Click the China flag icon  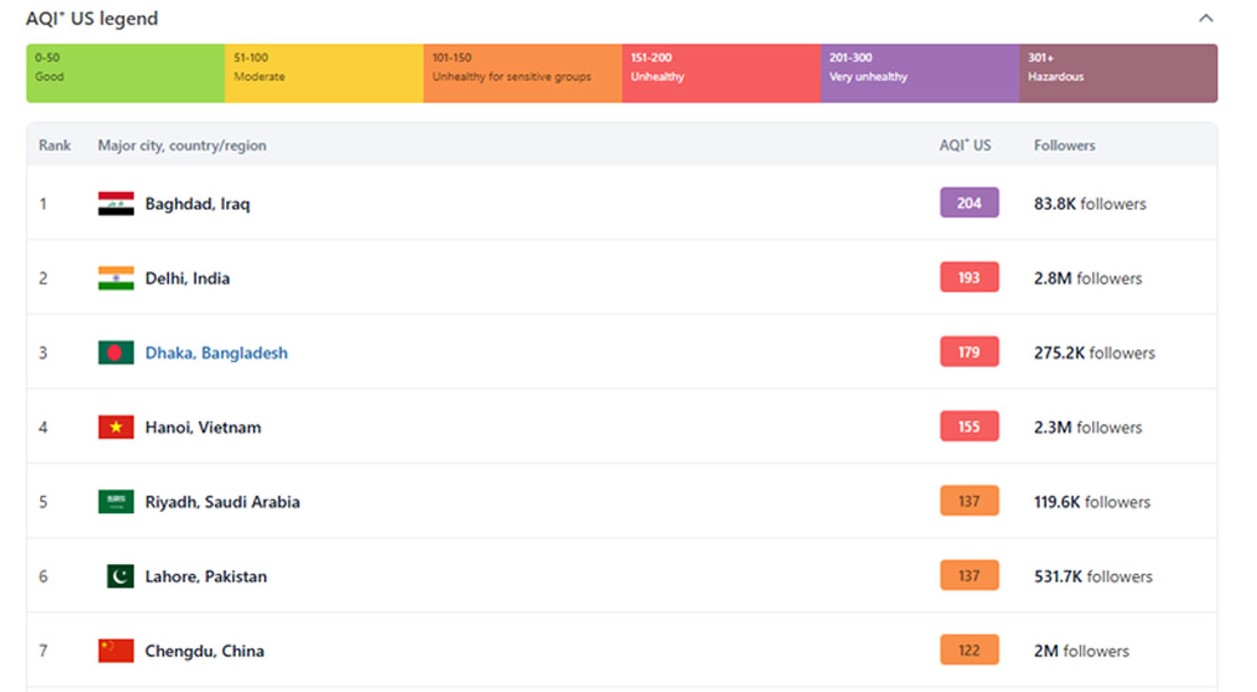116,651
